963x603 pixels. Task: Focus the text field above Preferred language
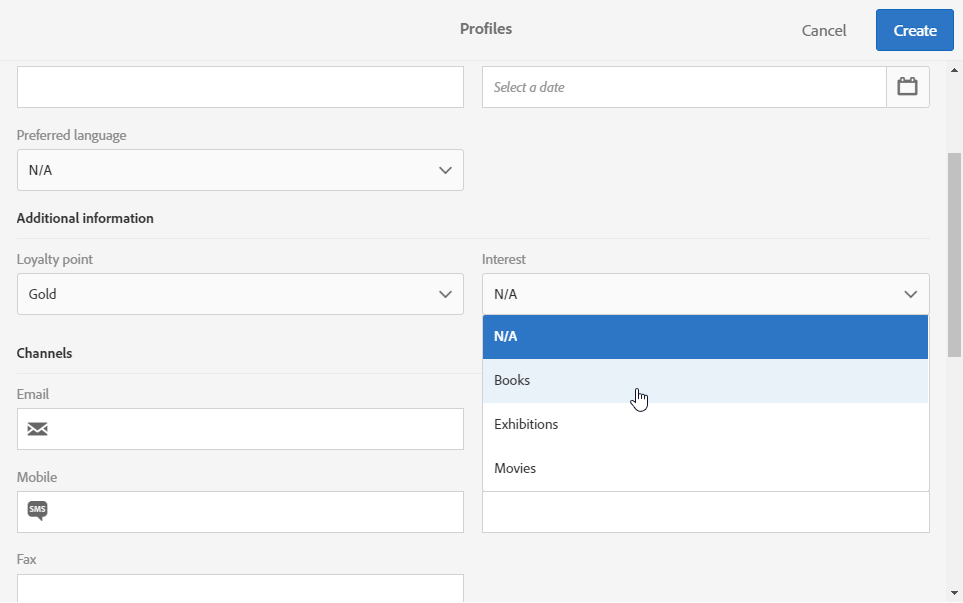point(240,87)
